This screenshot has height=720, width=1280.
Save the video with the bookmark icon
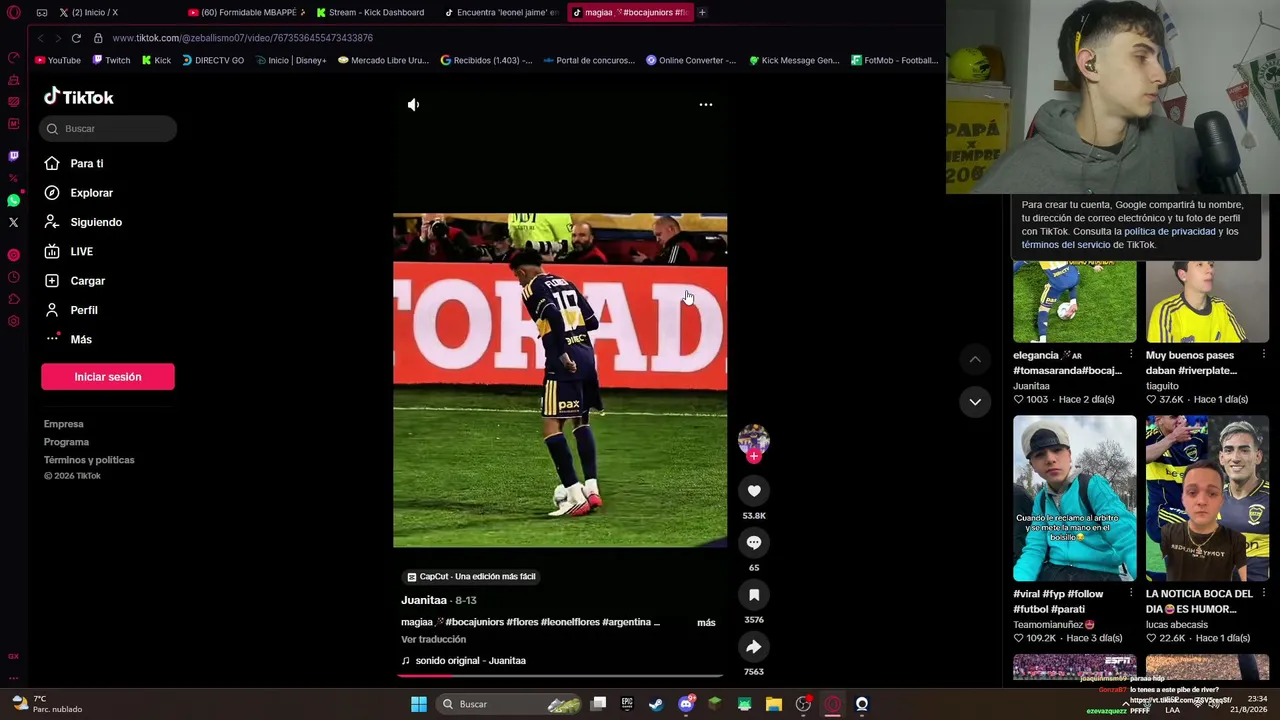[x=754, y=595]
